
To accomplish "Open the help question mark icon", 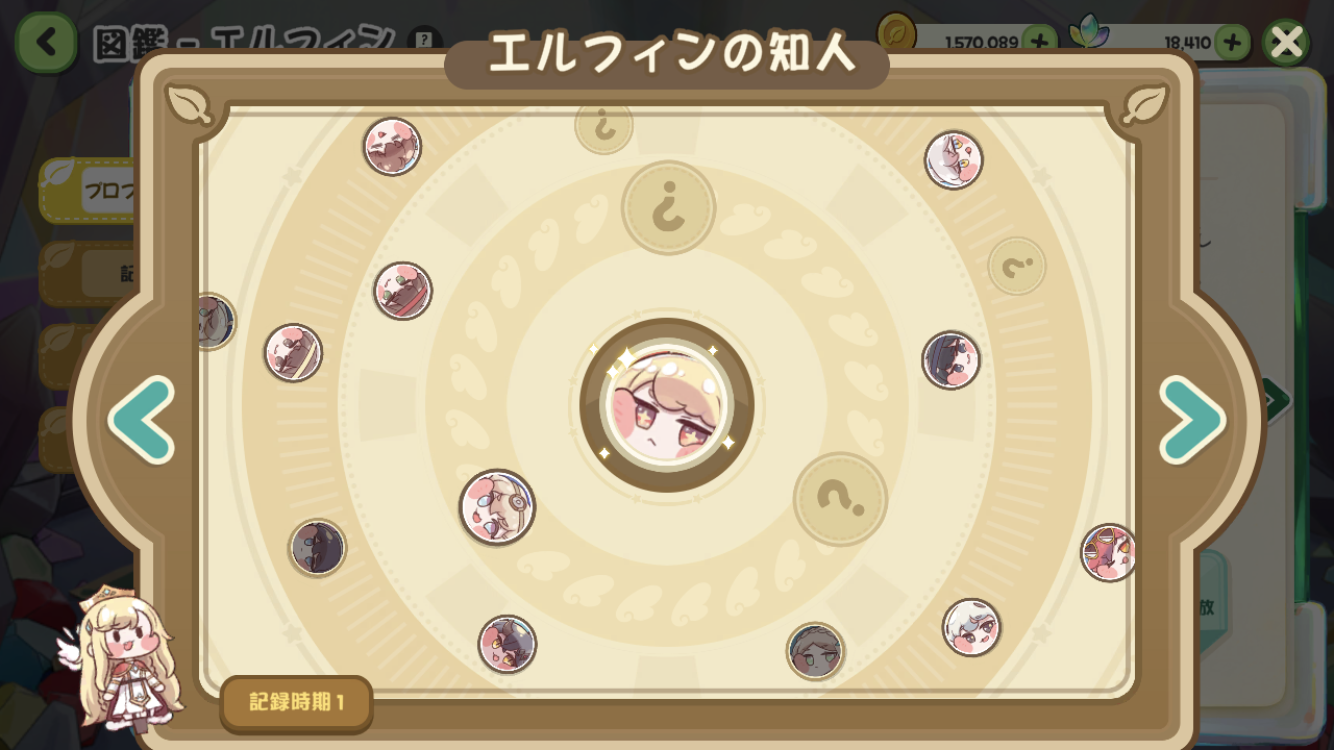I will (425, 40).
